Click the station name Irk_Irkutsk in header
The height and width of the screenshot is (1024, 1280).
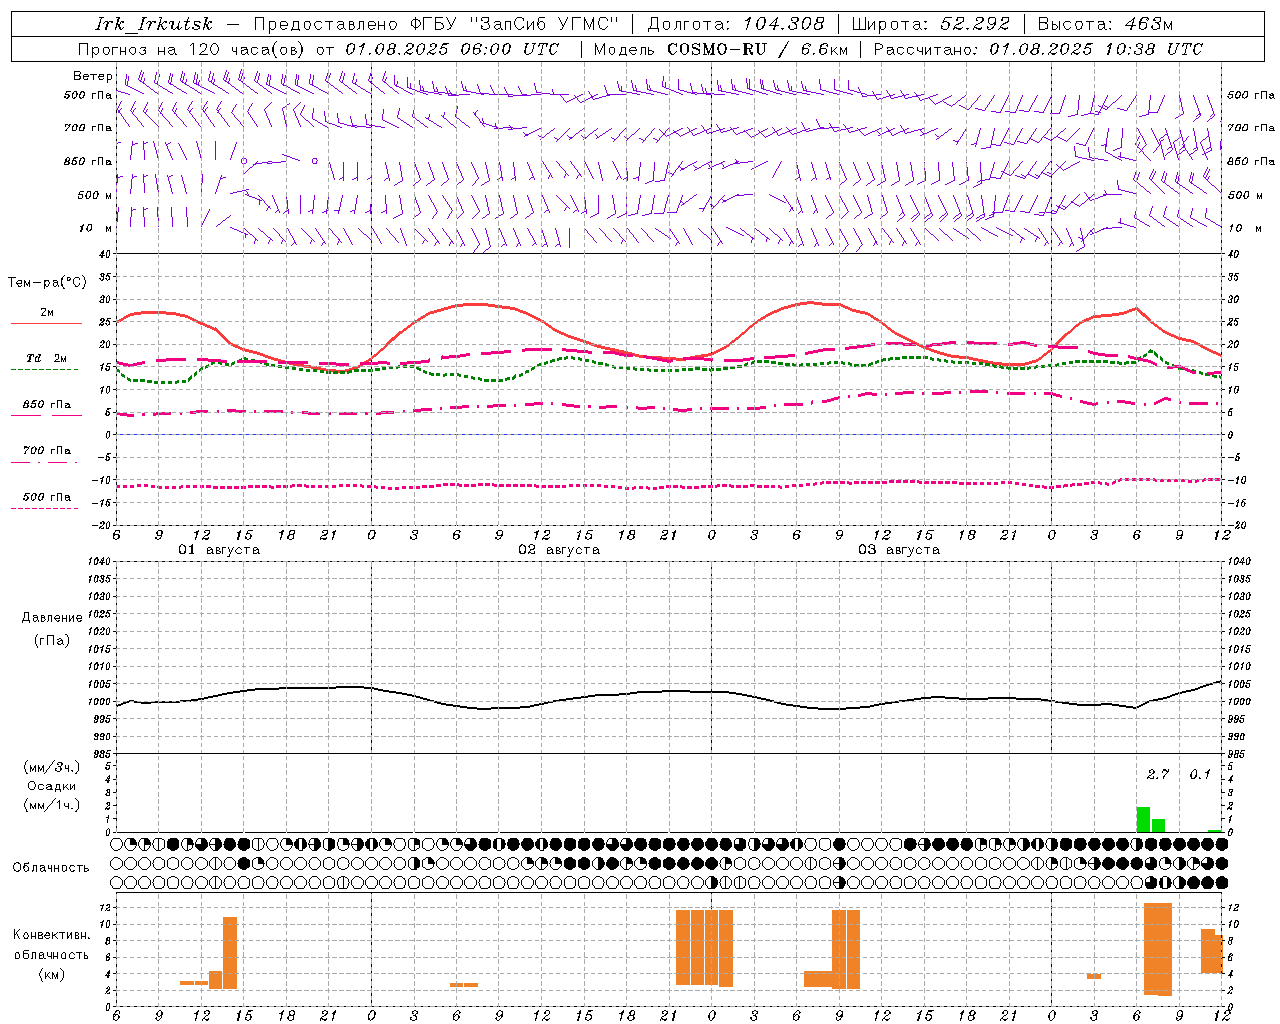(154, 24)
